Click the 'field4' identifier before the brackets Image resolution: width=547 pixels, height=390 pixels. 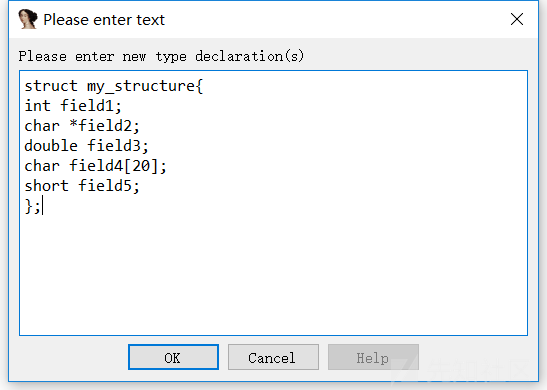(96, 166)
